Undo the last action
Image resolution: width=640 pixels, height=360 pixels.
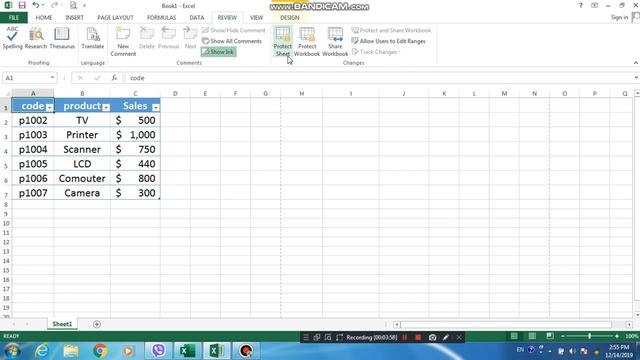point(36,5)
